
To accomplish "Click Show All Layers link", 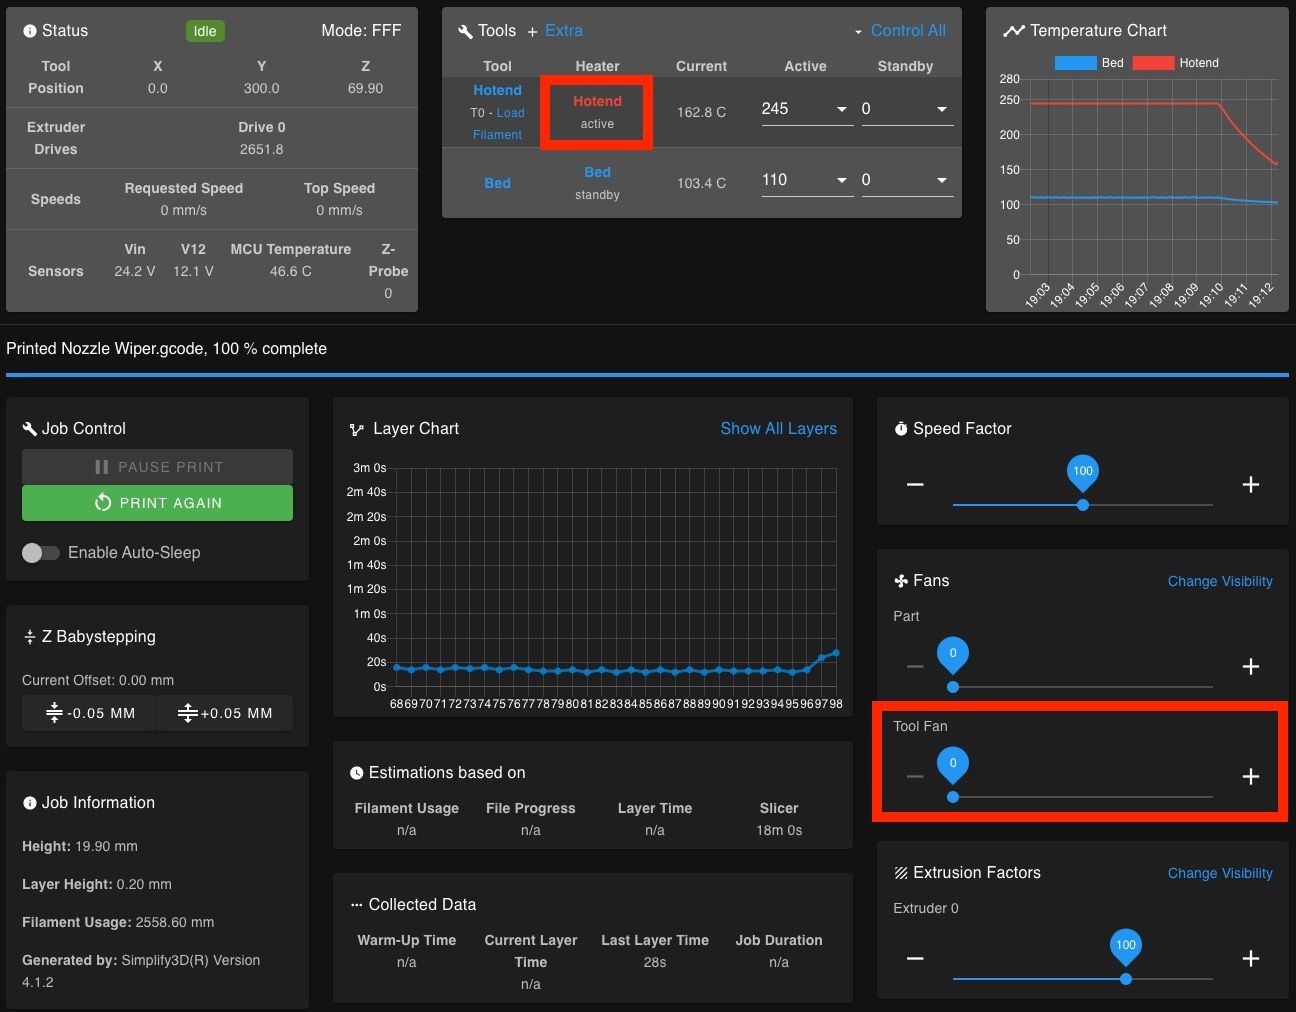I will [779, 428].
